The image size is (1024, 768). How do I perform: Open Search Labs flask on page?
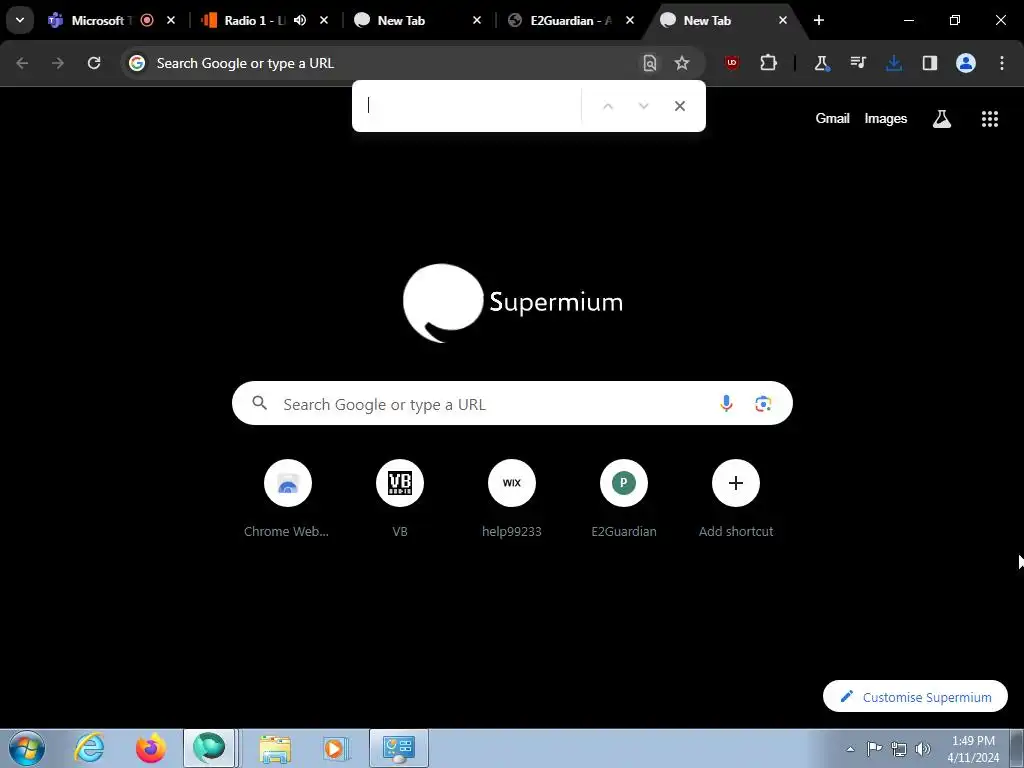tap(942, 118)
